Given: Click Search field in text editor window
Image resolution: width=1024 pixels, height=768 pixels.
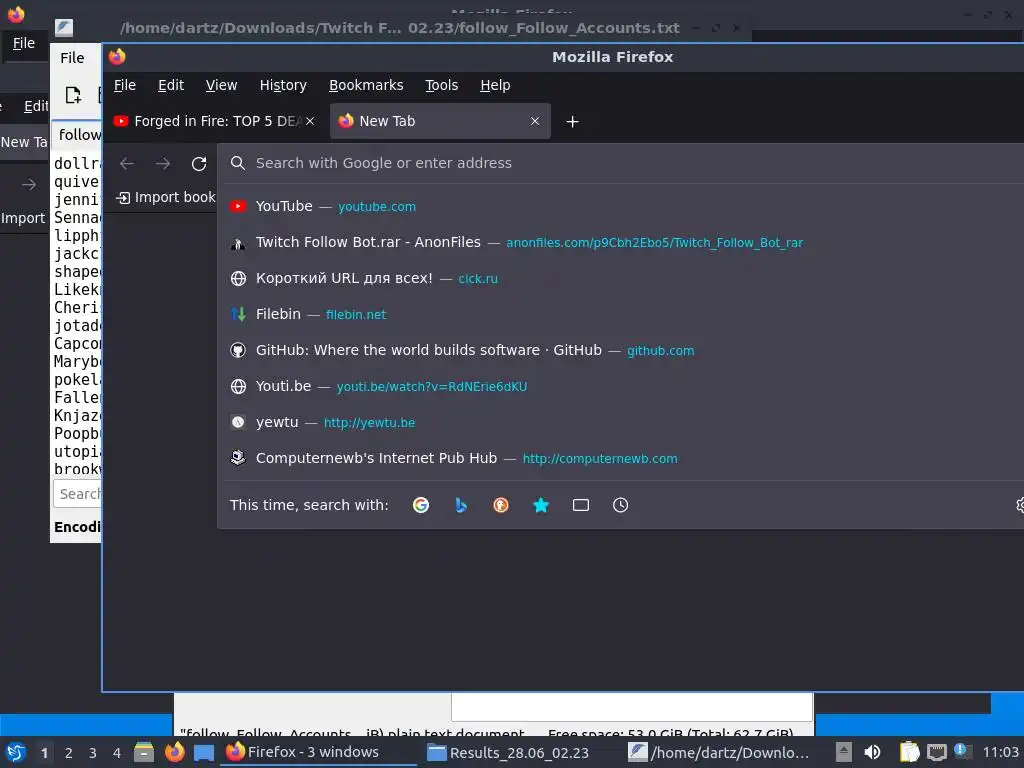Looking at the screenshot, I should 77,494.
